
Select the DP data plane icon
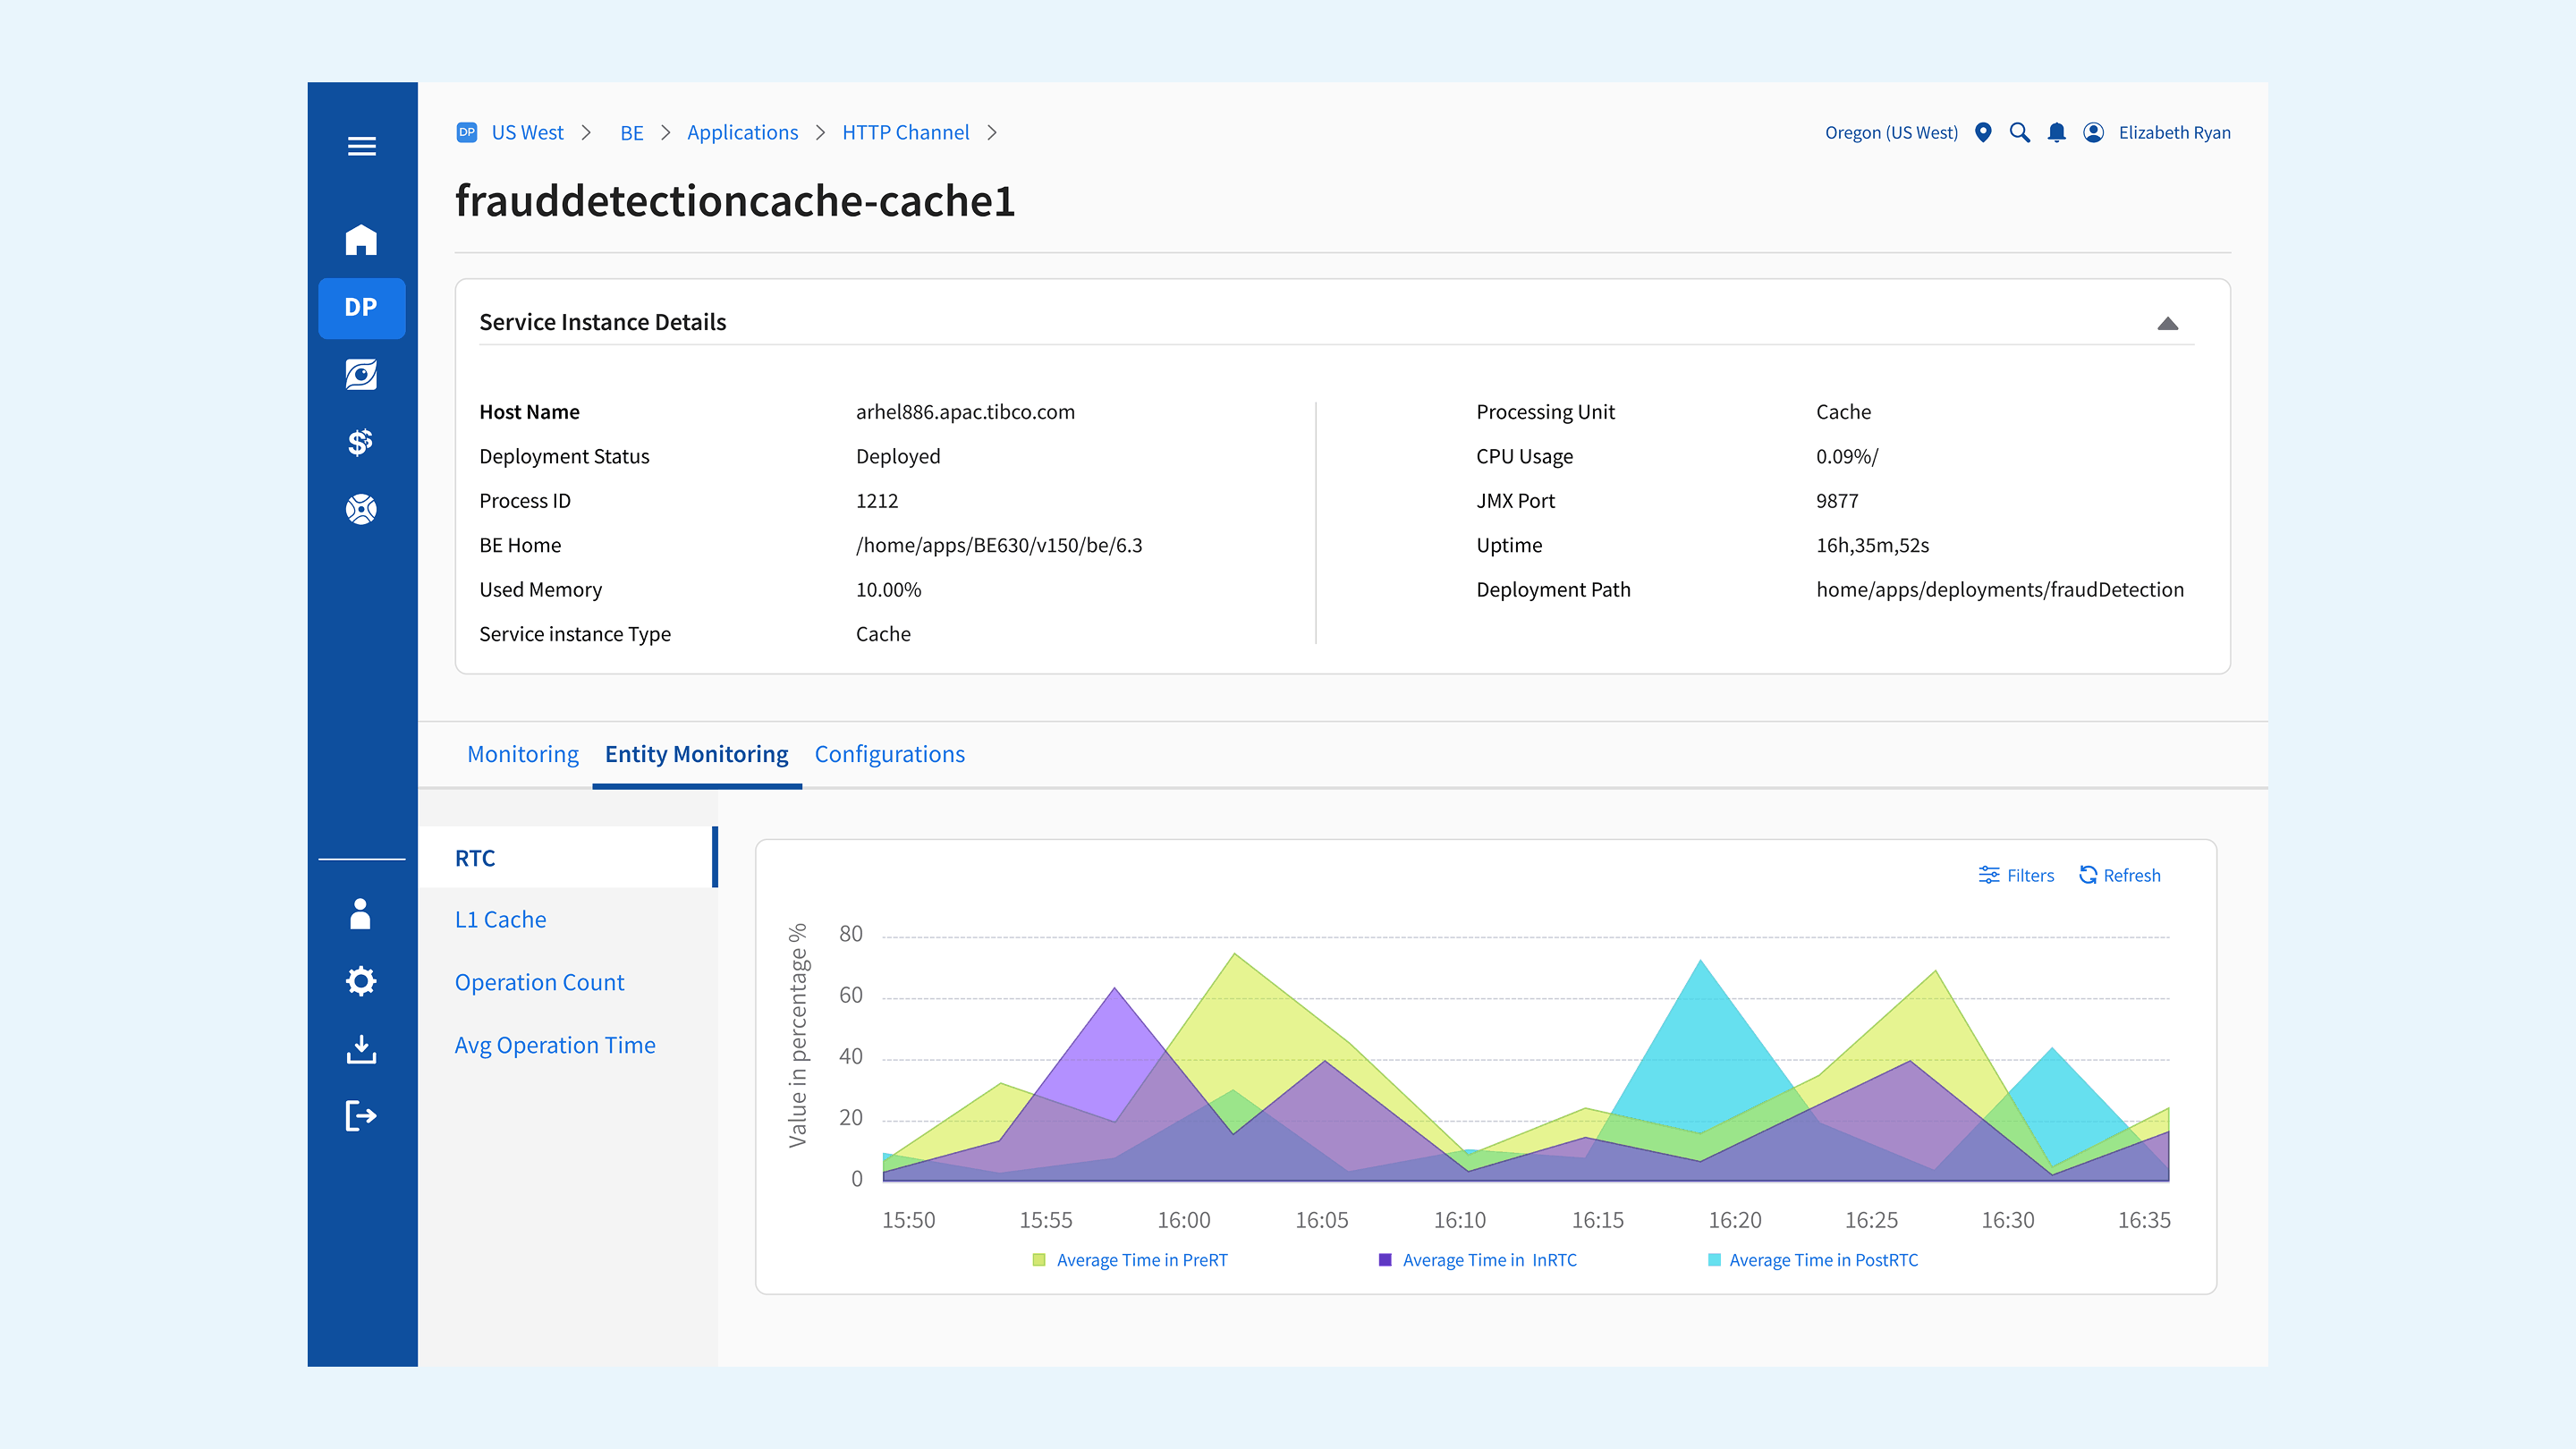click(361, 308)
